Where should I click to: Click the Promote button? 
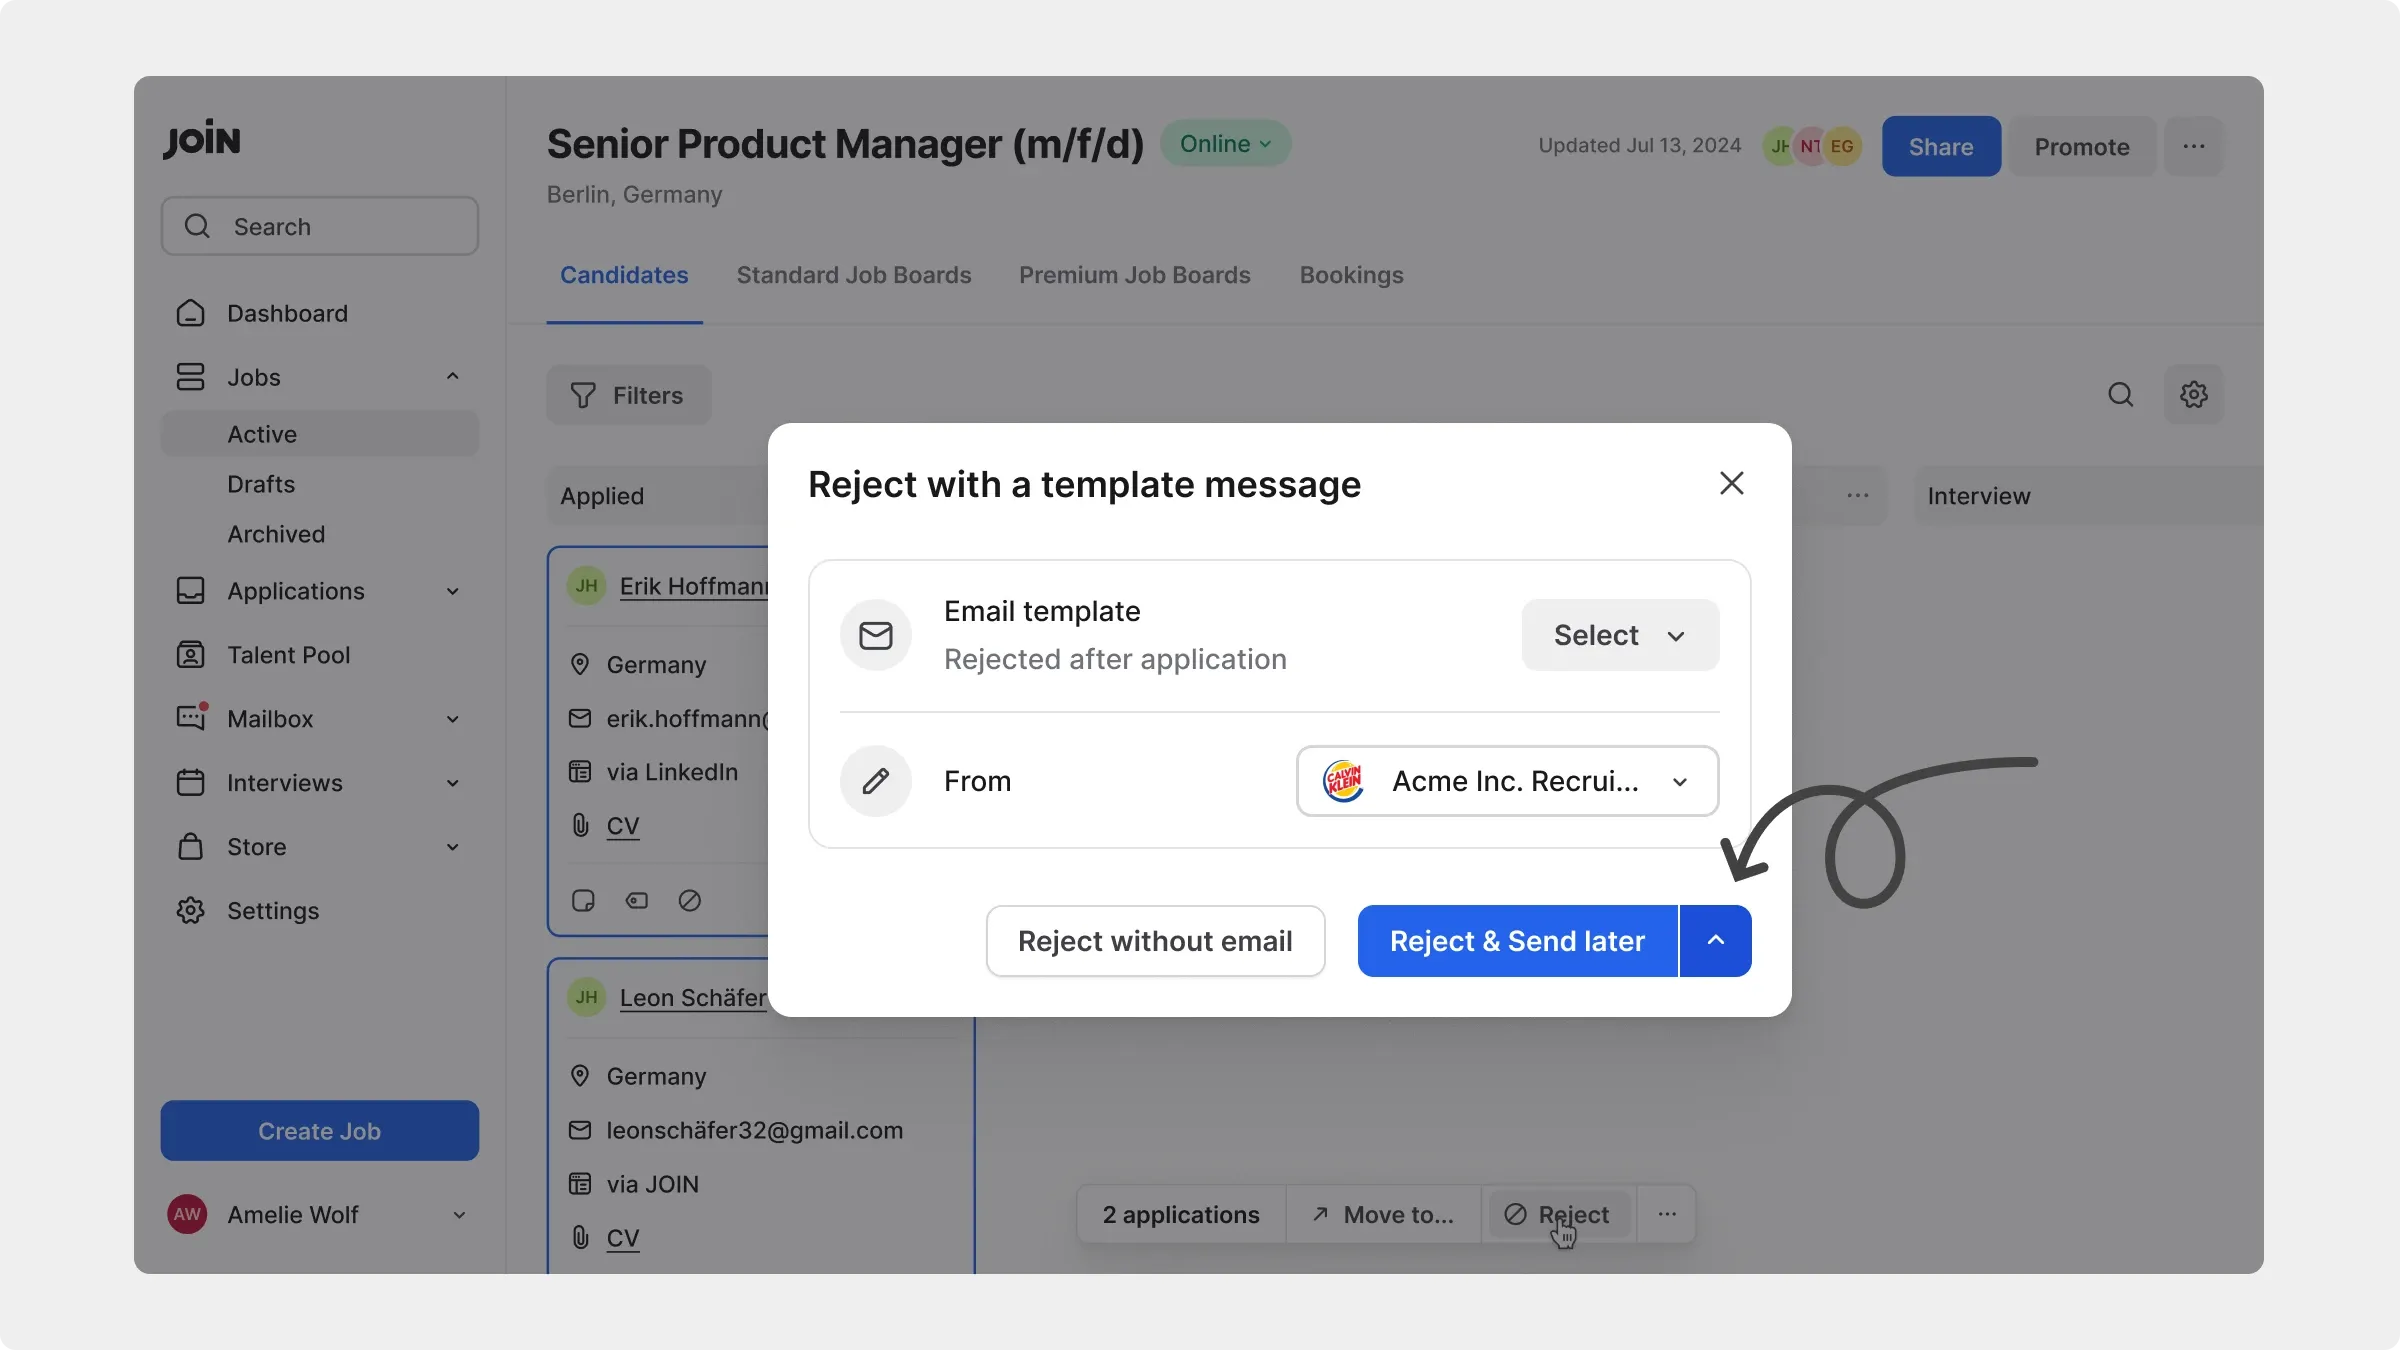[x=2082, y=146]
